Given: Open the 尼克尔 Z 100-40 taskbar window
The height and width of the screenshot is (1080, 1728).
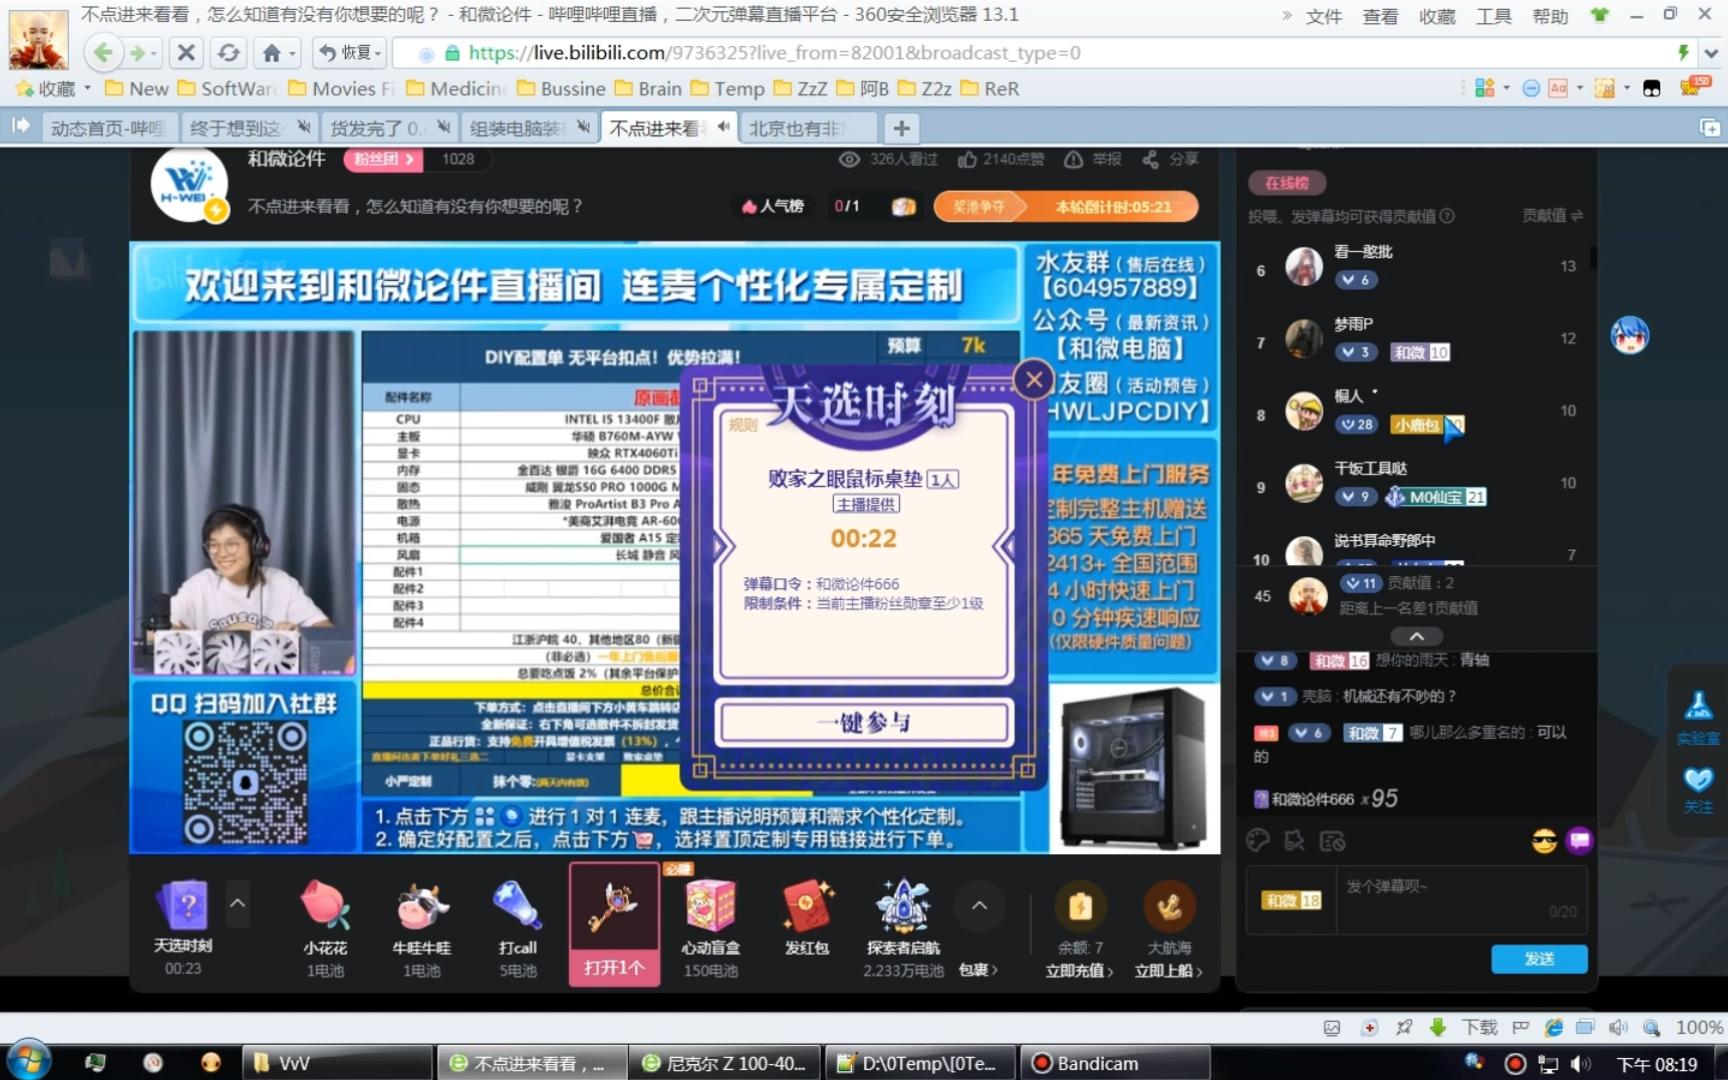Looking at the screenshot, I should (724, 1063).
